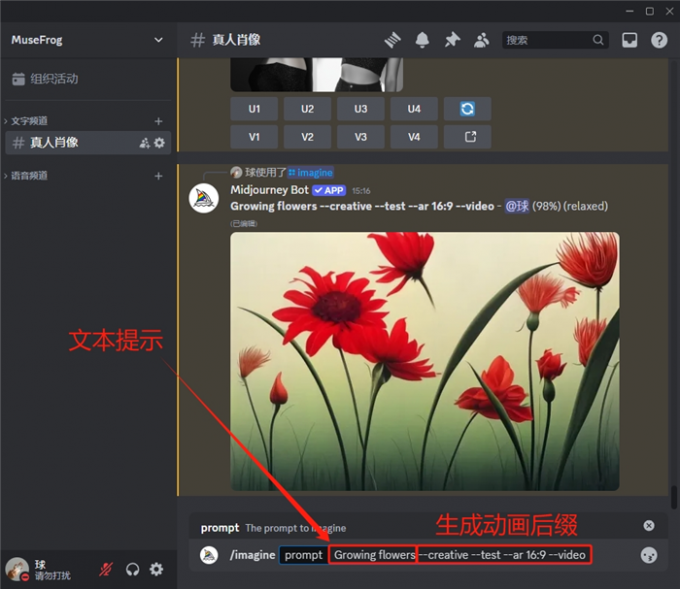Upscale image with U3 button

[361, 108]
